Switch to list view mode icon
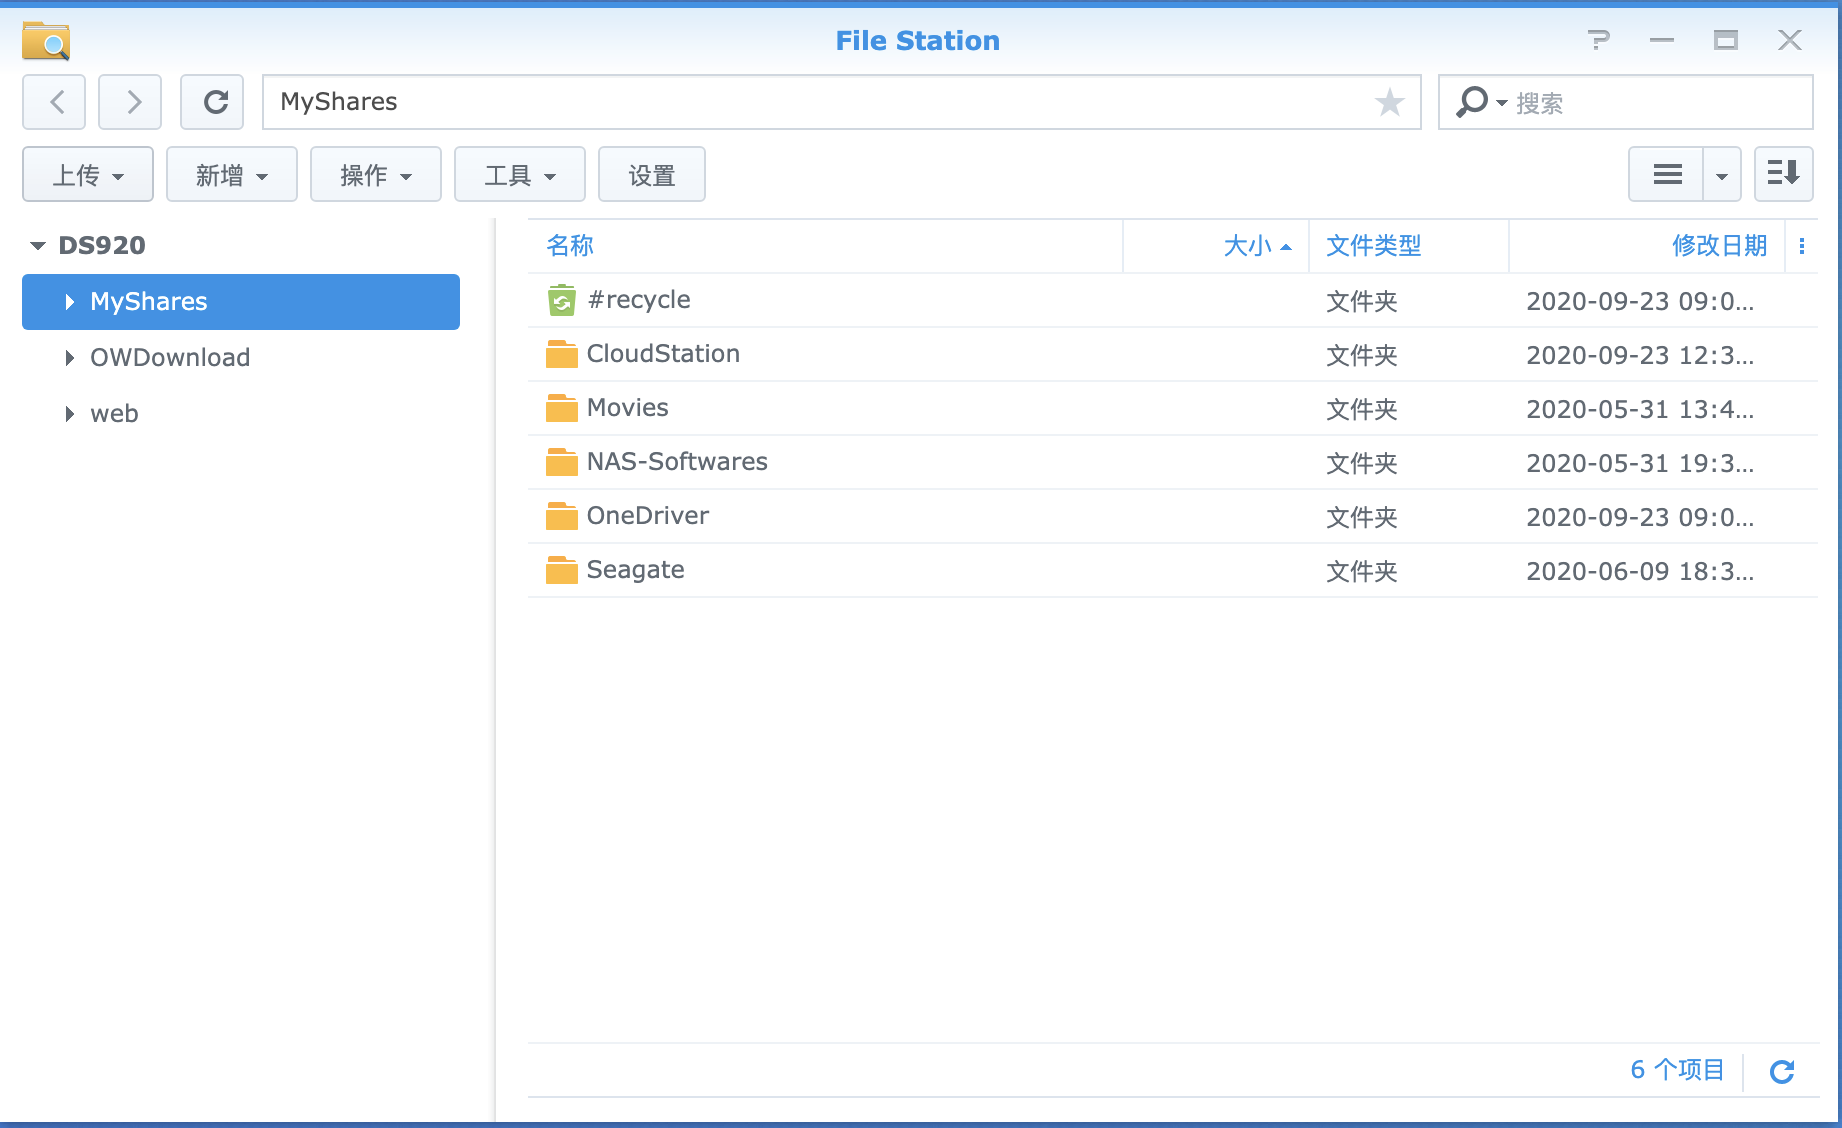The width and height of the screenshot is (1842, 1128). coord(1666,175)
